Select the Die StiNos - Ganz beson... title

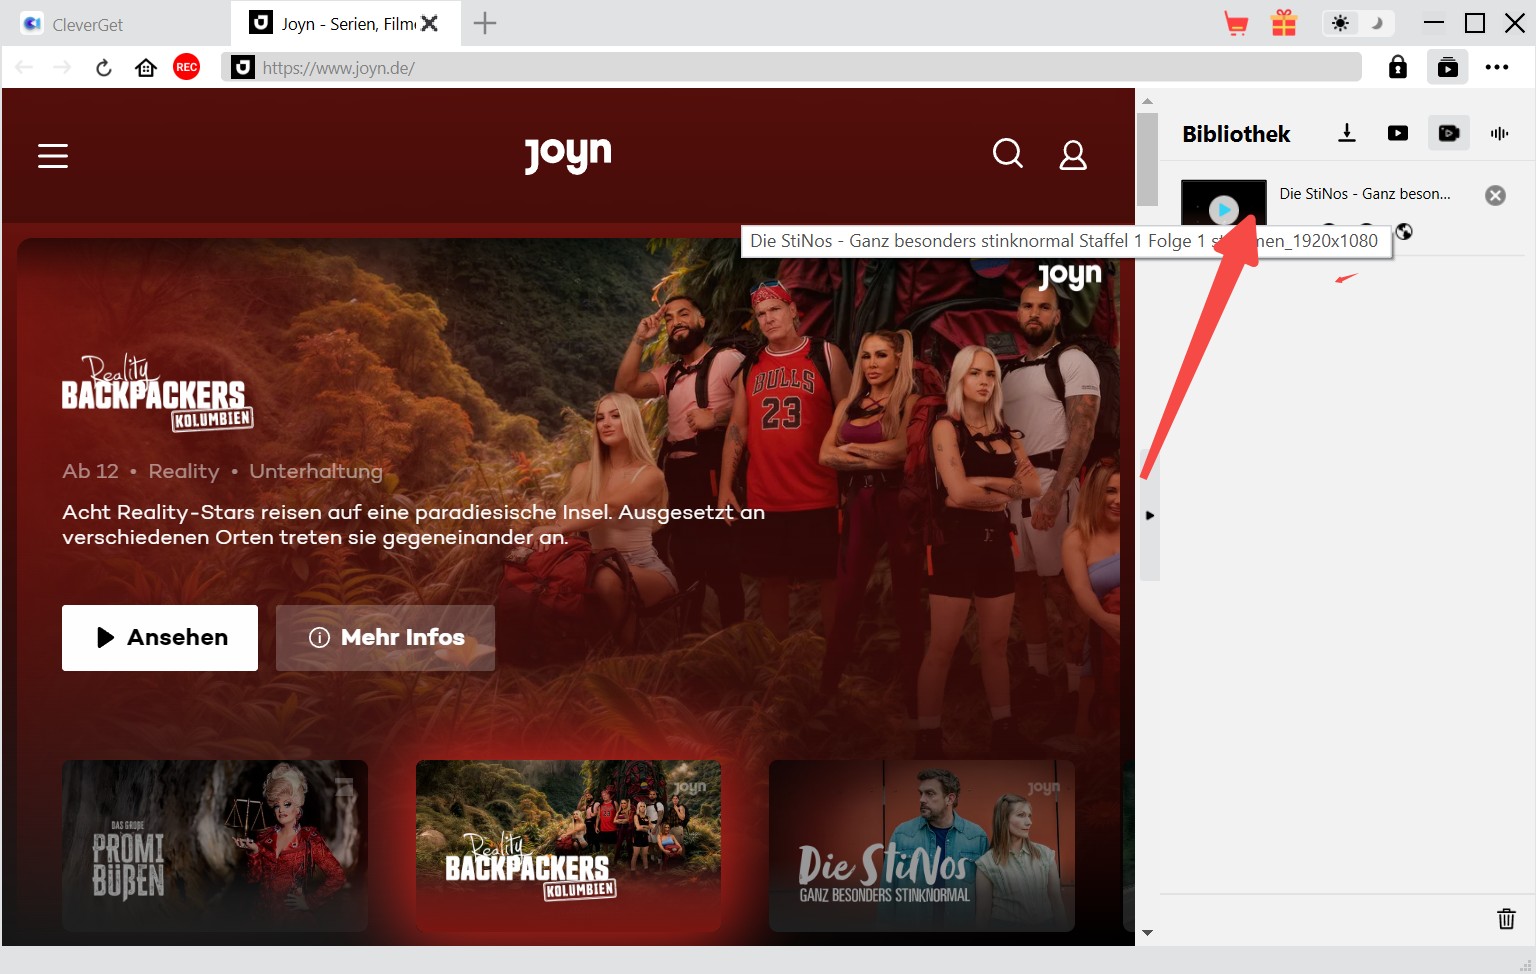(x=1365, y=194)
